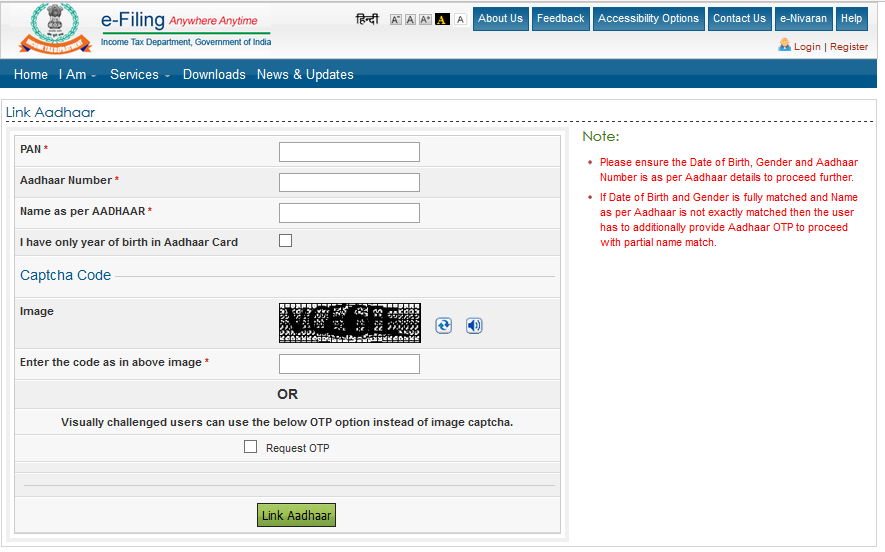This screenshot has height=552, width=885.
Task: Tick the only year of birth checkbox
Action: (286, 241)
